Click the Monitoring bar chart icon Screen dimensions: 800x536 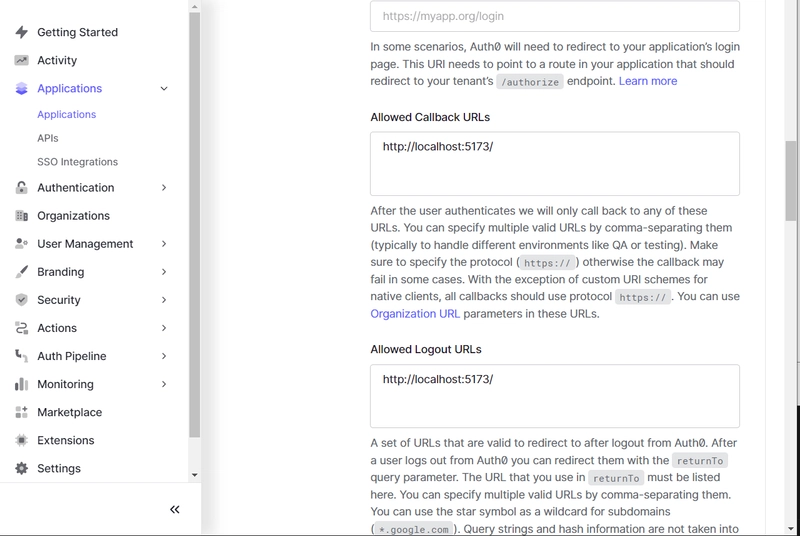(21, 384)
